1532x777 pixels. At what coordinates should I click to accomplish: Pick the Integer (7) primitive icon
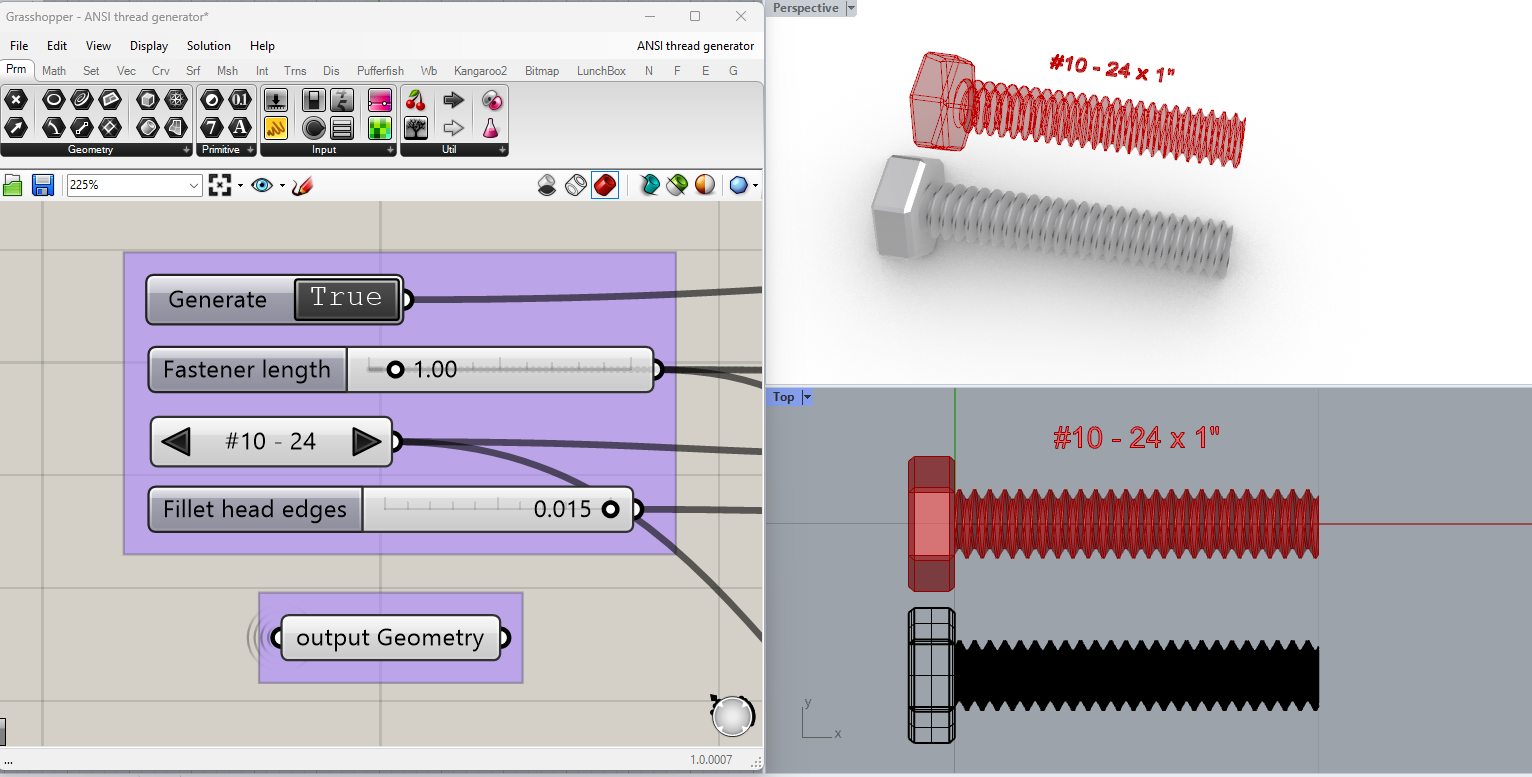coord(212,127)
